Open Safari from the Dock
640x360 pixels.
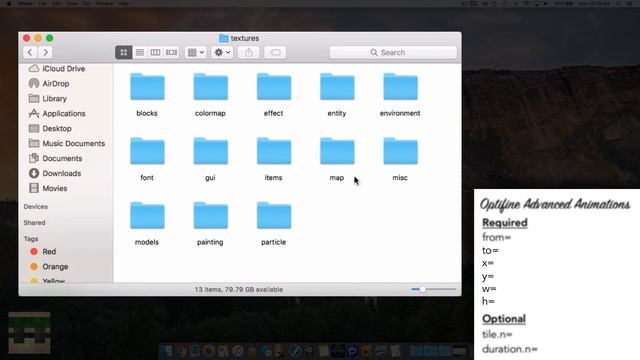[295, 351]
